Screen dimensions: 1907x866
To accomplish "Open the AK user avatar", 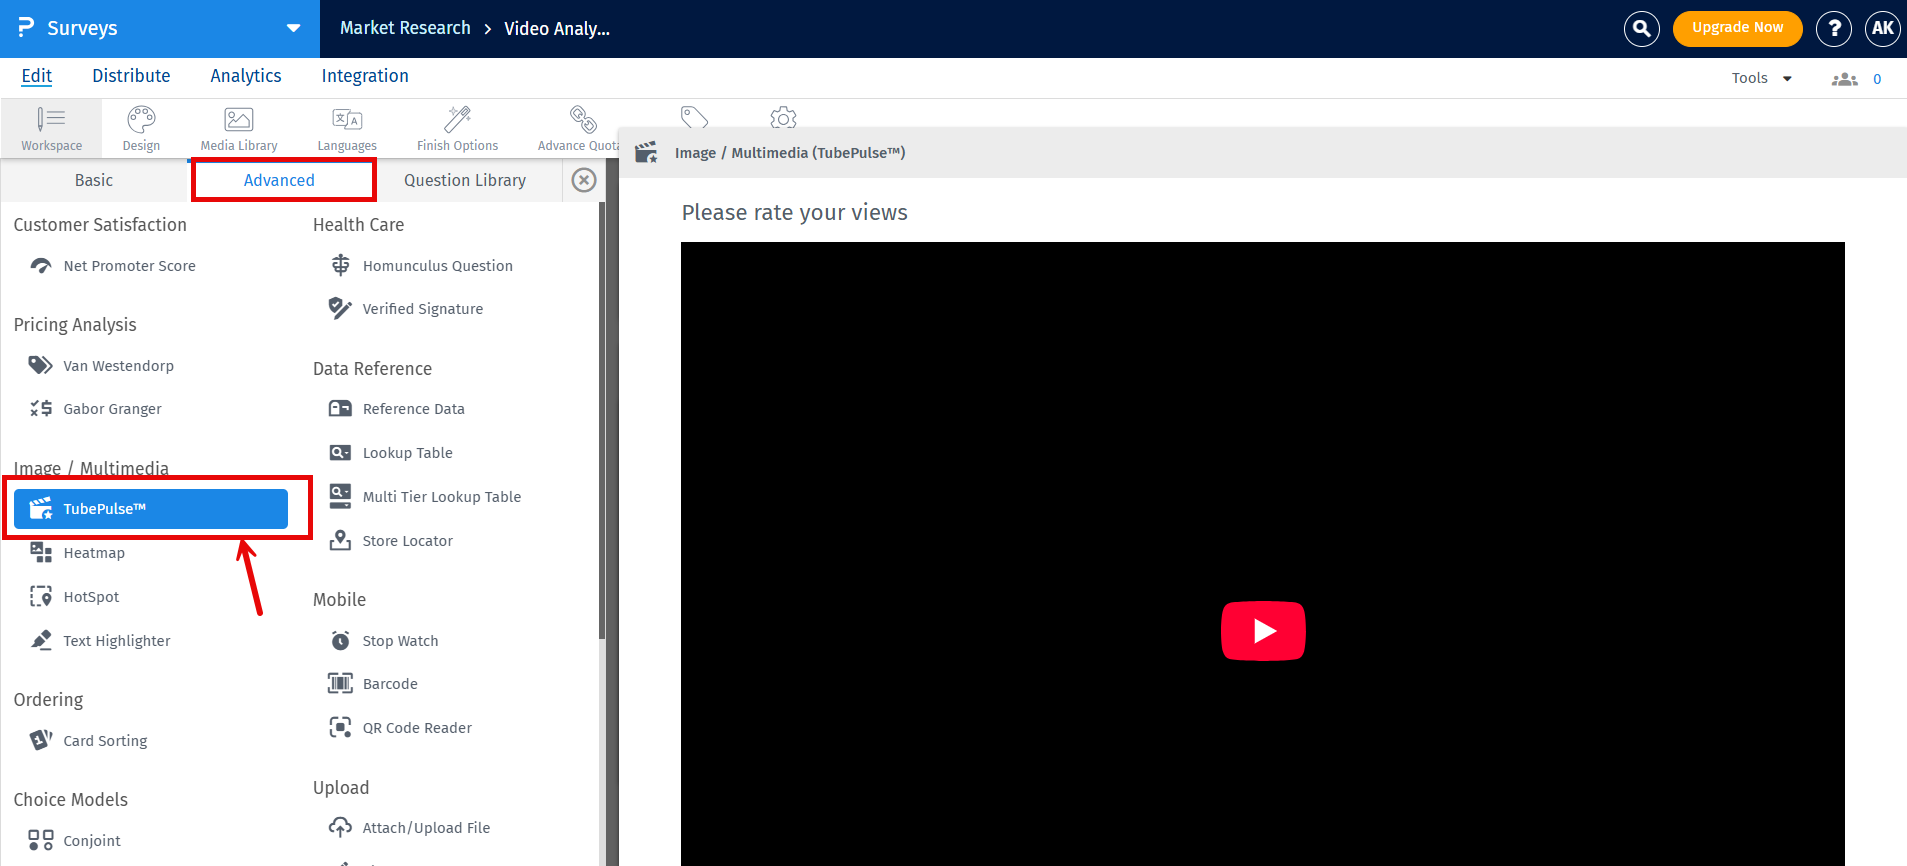I will pyautogui.click(x=1883, y=29).
